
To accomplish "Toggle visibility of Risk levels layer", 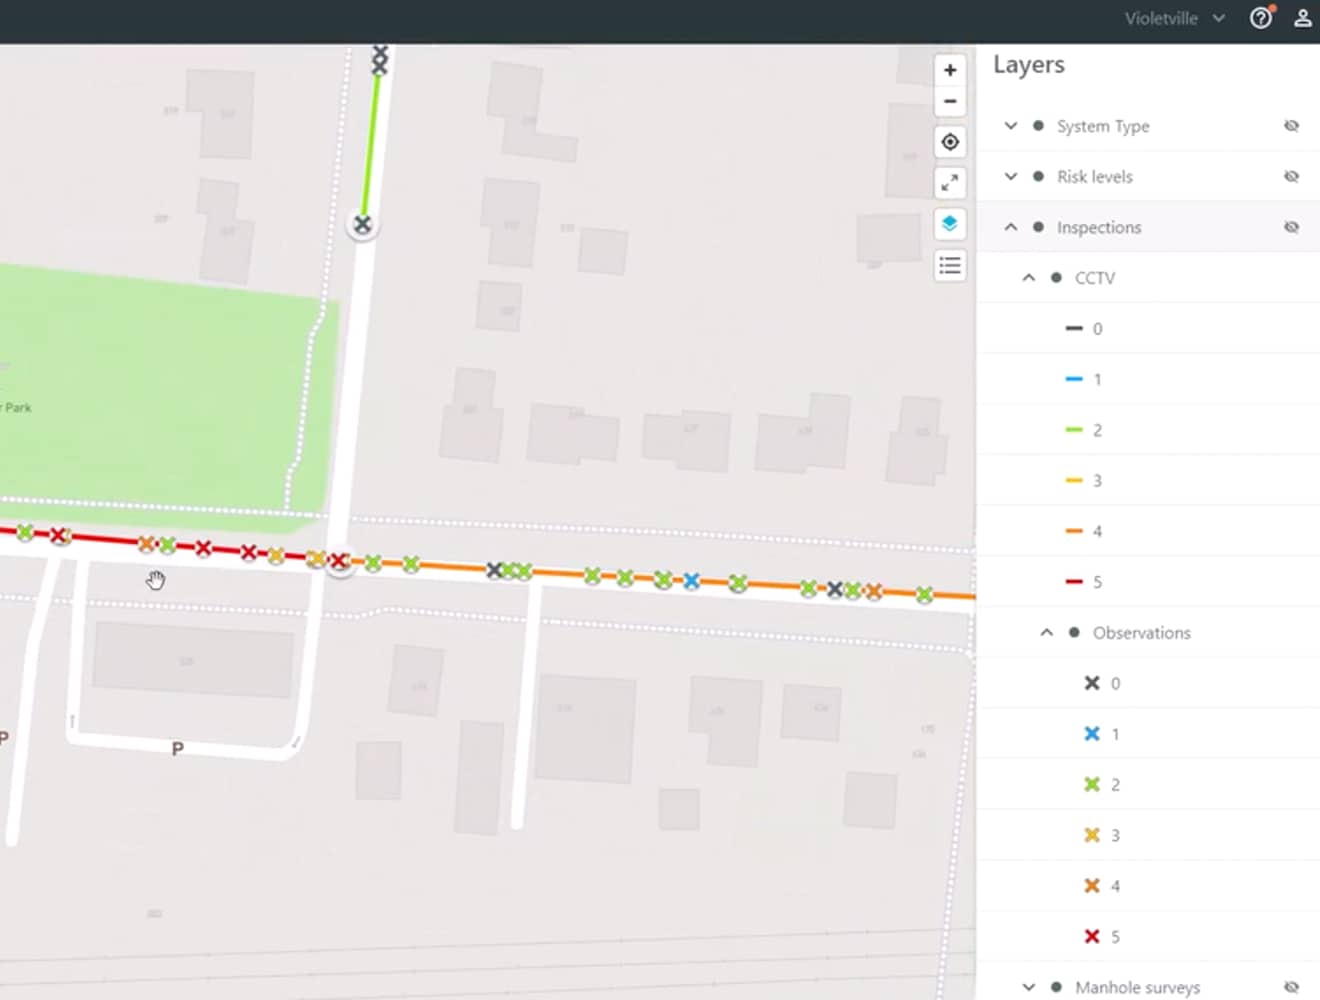I will pos(1291,177).
